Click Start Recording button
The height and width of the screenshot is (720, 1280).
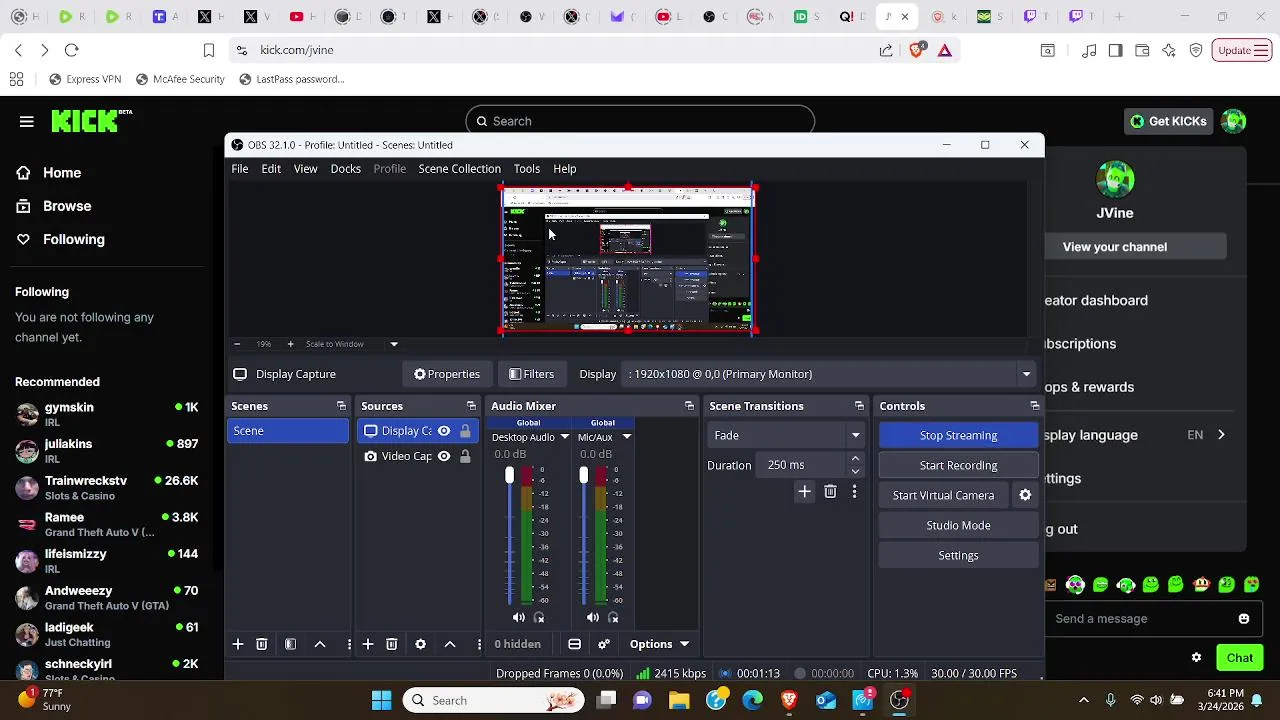pos(958,465)
